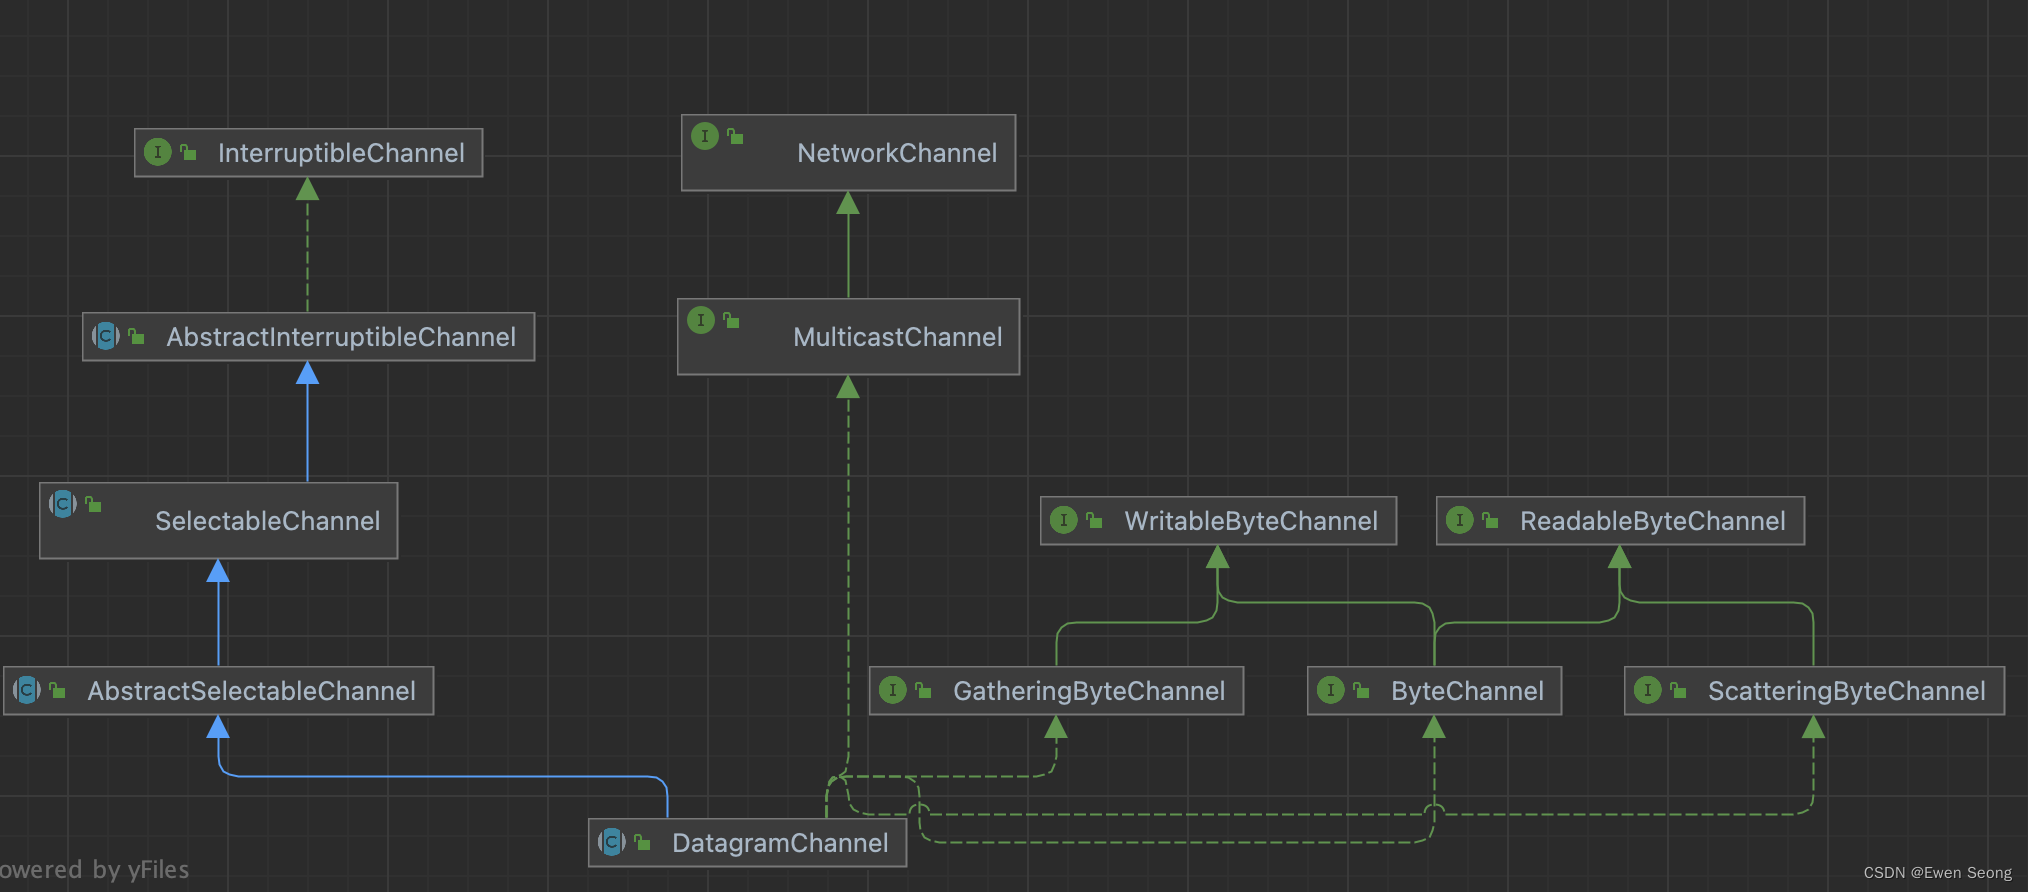This screenshot has height=892, width=2028.
Task: Click the lock icon beside GatheringByteChannel
Action: pos(923,690)
